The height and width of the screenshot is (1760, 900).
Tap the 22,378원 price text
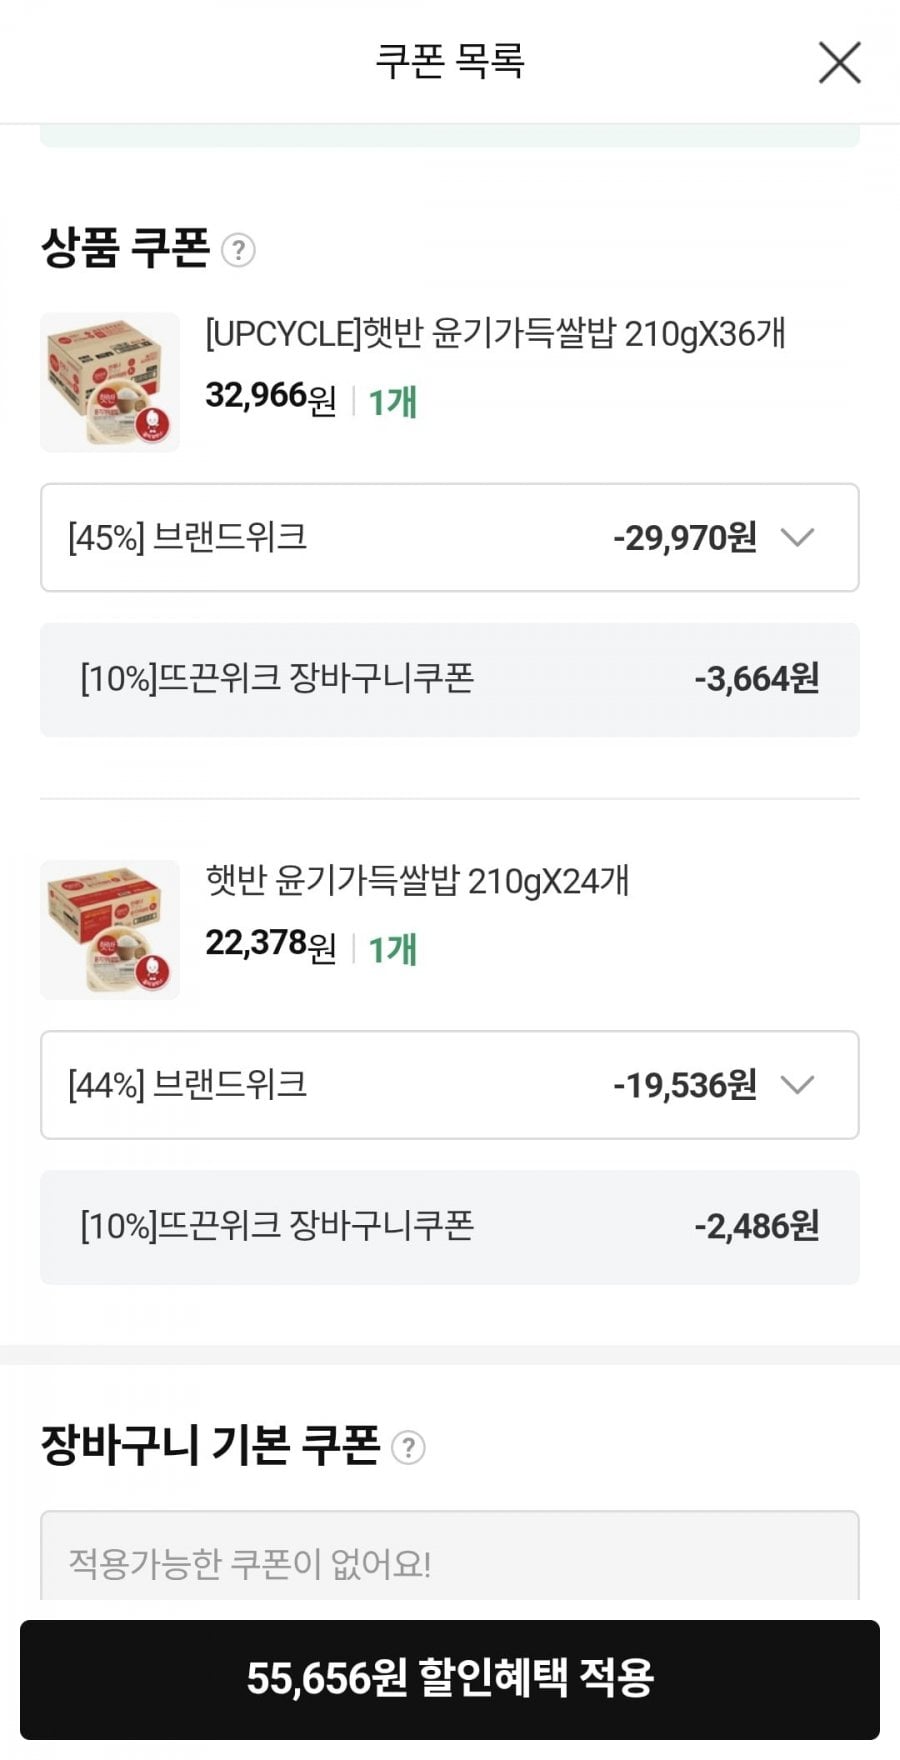pyautogui.click(x=270, y=944)
